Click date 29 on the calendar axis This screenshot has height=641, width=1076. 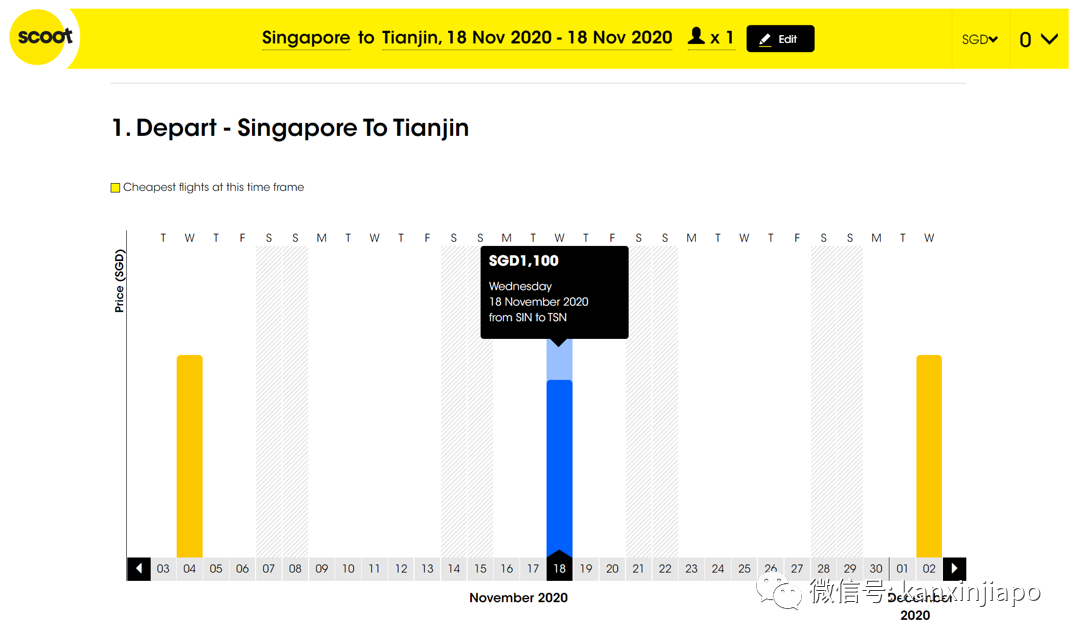pyautogui.click(x=850, y=568)
